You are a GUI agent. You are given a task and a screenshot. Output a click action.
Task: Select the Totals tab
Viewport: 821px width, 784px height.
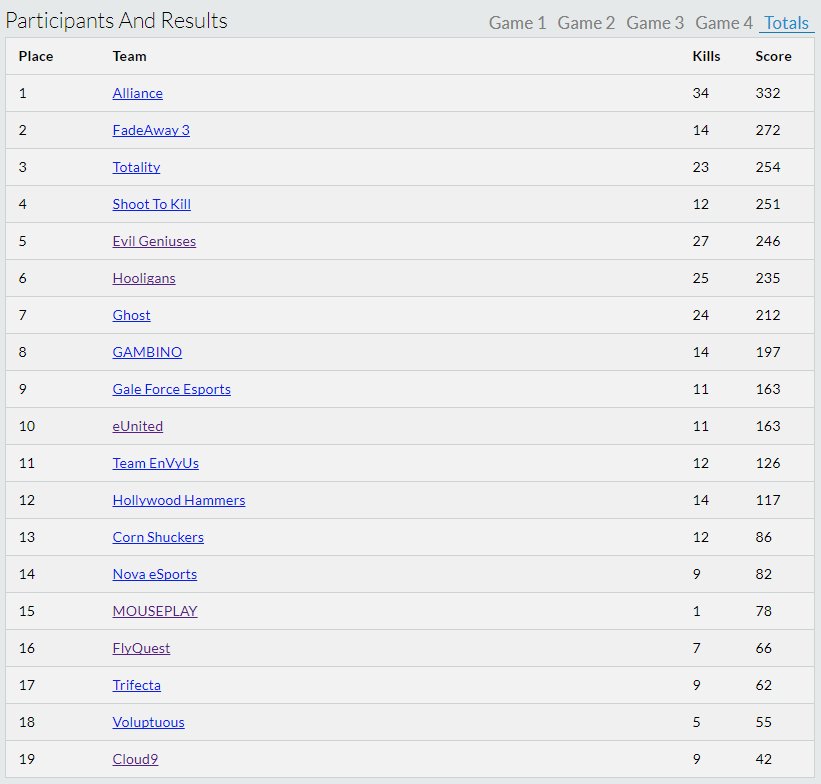point(786,23)
